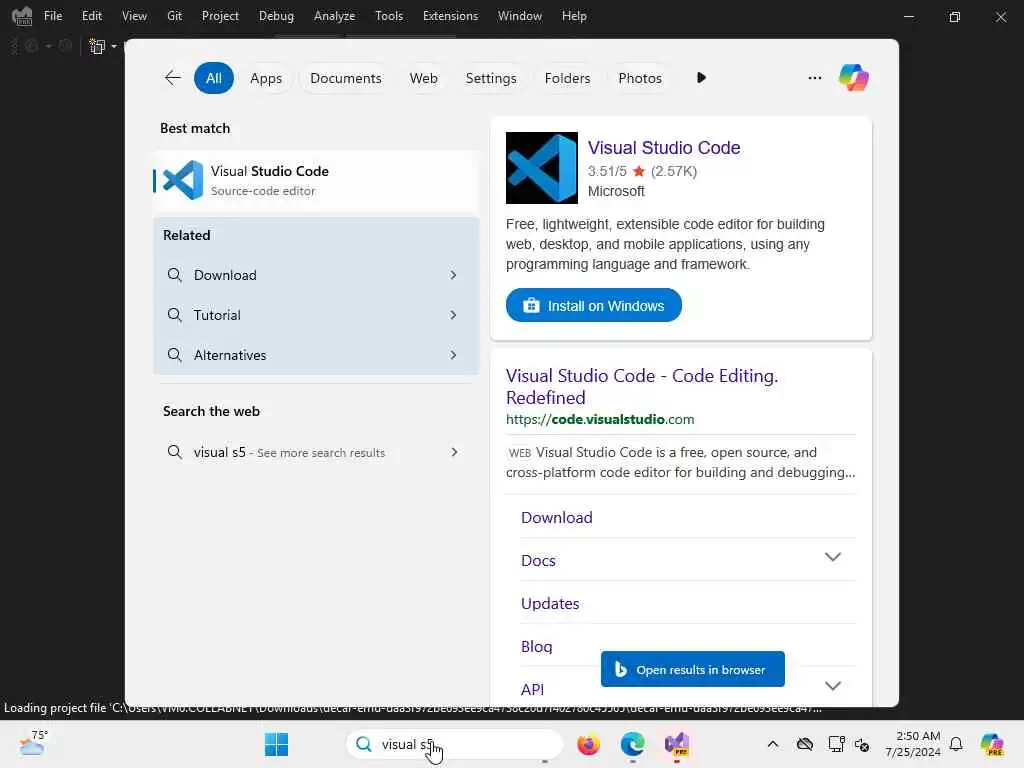Open Firefox from the taskbar
The width and height of the screenshot is (1024, 768).
(x=588, y=744)
